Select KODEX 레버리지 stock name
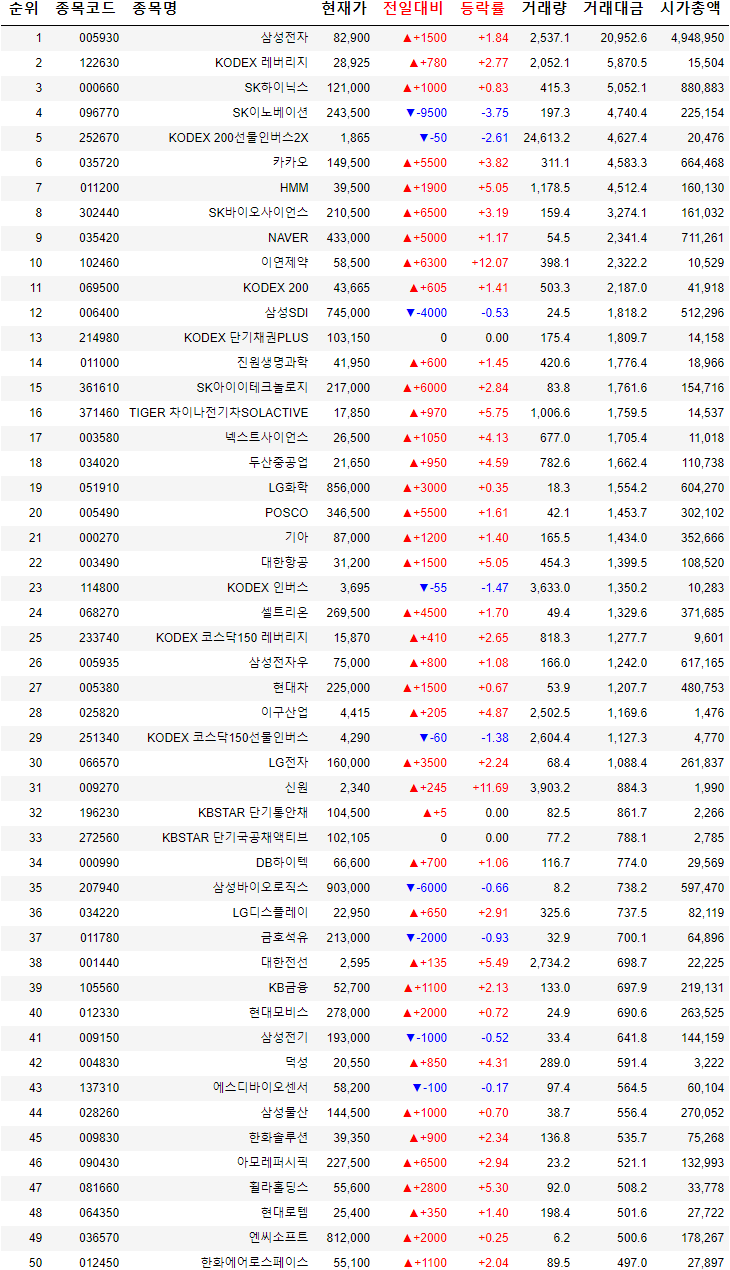The width and height of the screenshot is (730, 1270). 262,63
